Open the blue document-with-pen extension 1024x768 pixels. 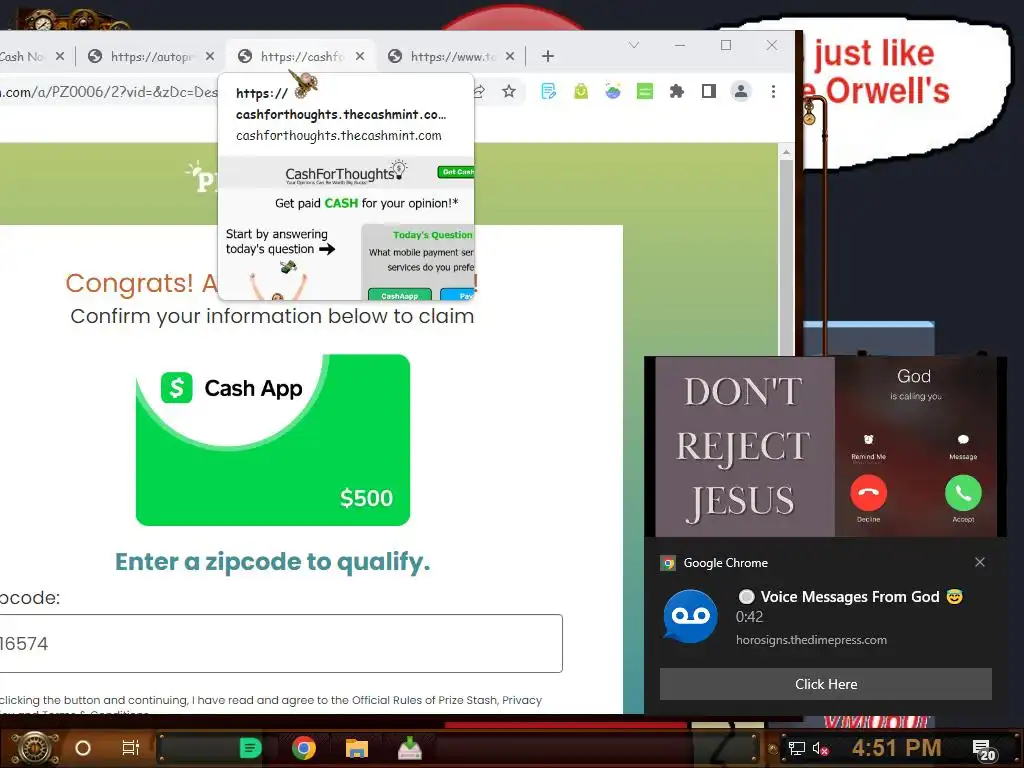coord(549,91)
